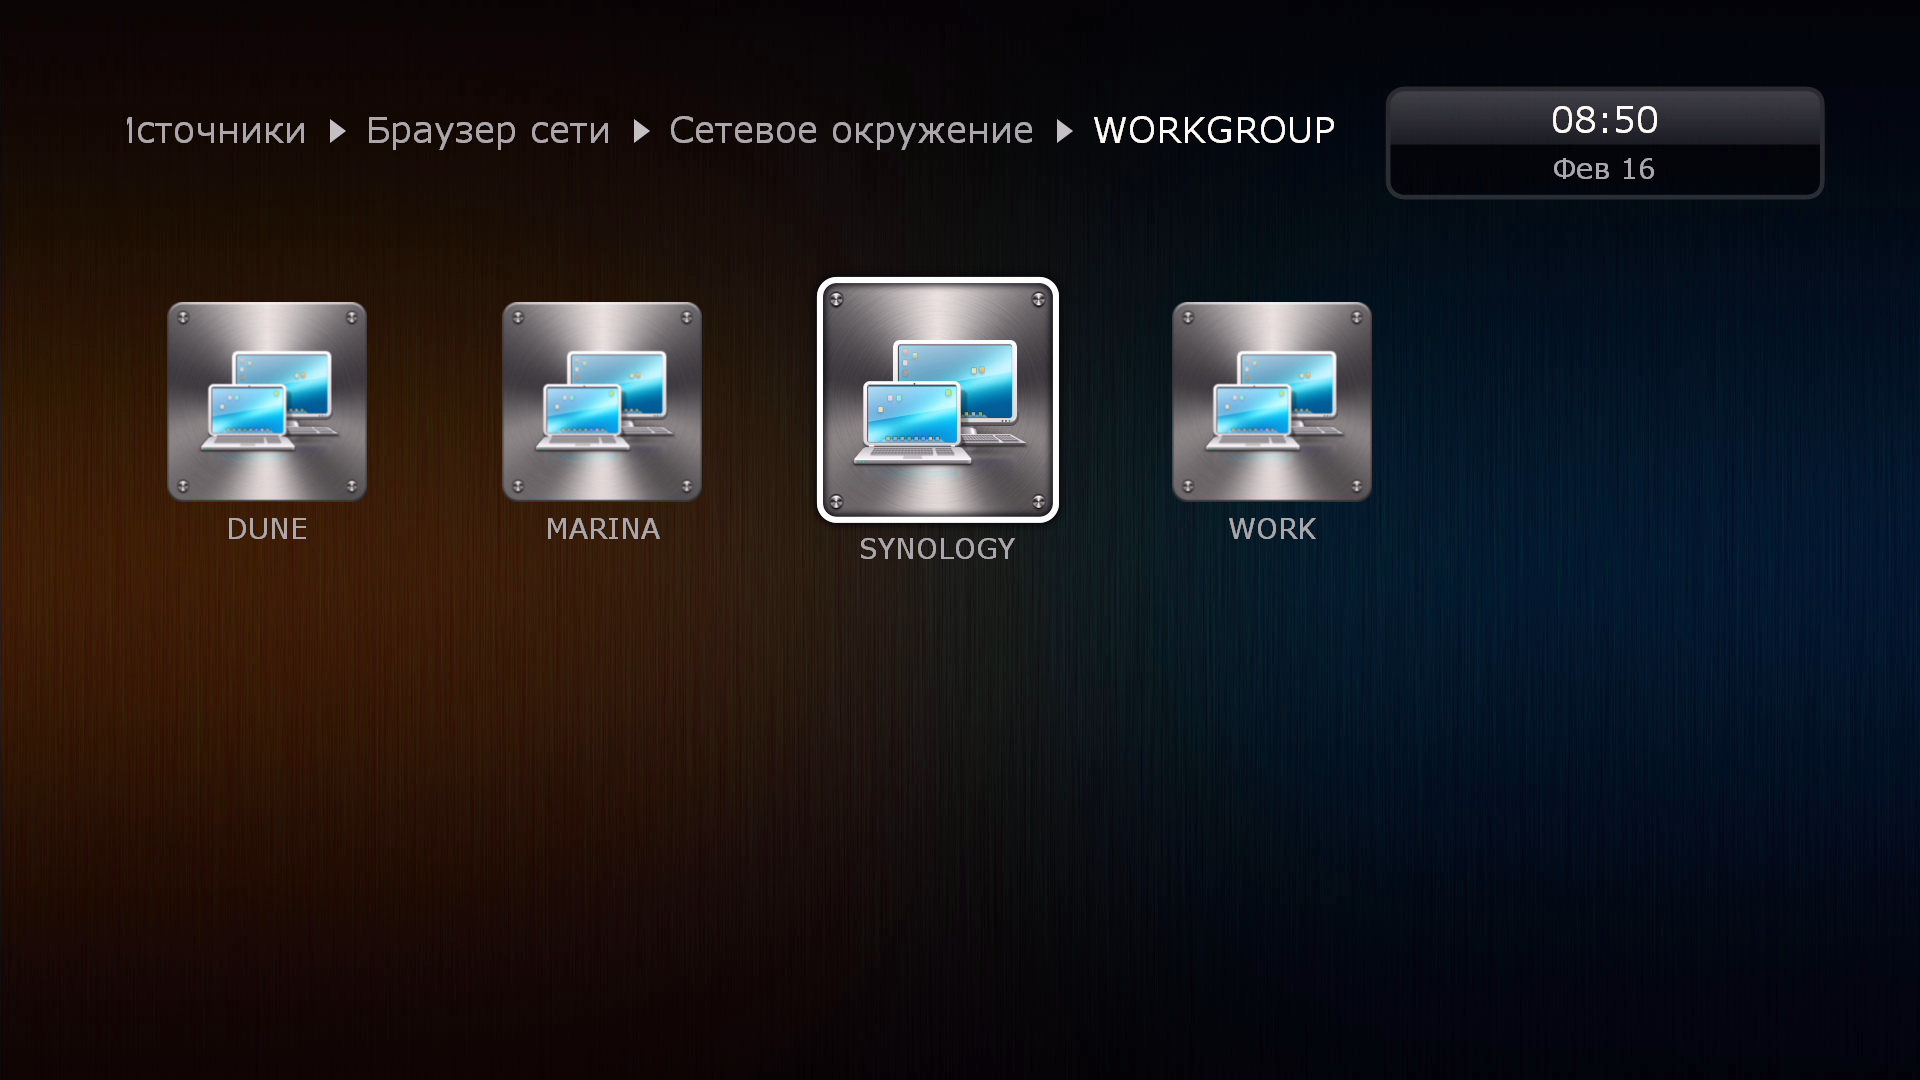Click arrow before WORKGROUP breadcrumb
The width and height of the screenshot is (1920, 1080).
tap(1064, 131)
